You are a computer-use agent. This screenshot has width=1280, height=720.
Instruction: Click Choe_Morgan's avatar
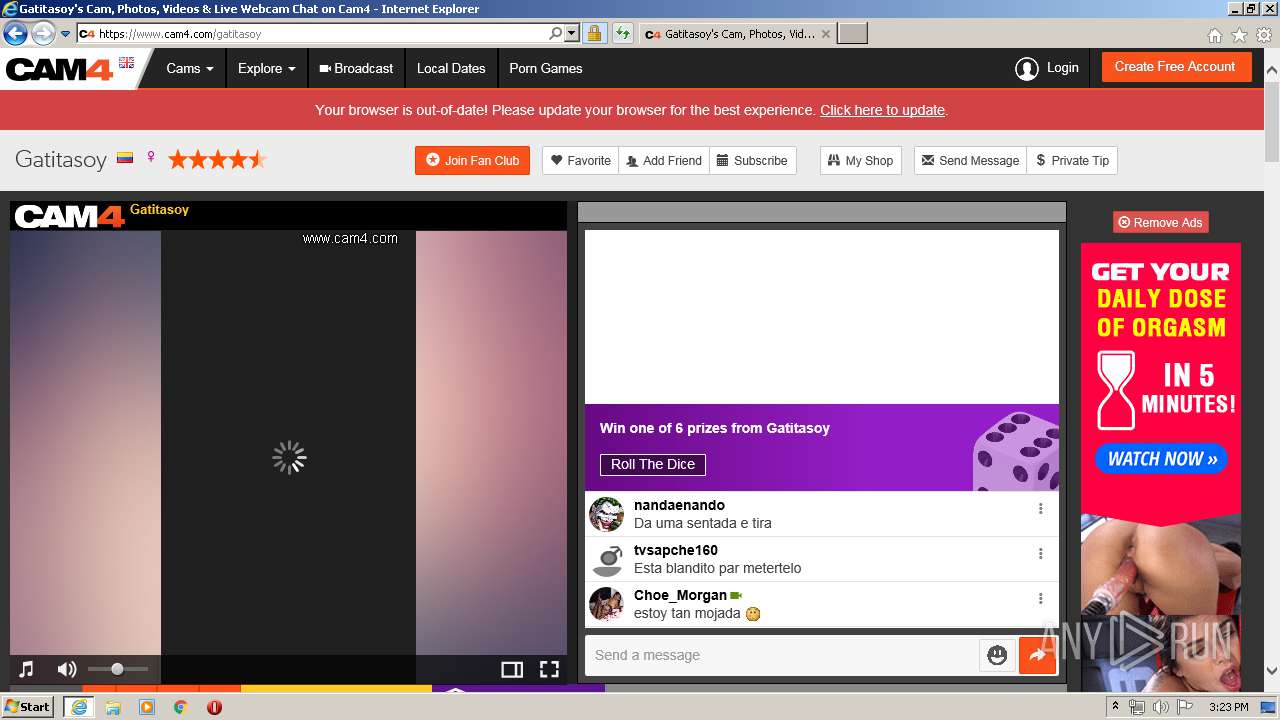pos(606,604)
